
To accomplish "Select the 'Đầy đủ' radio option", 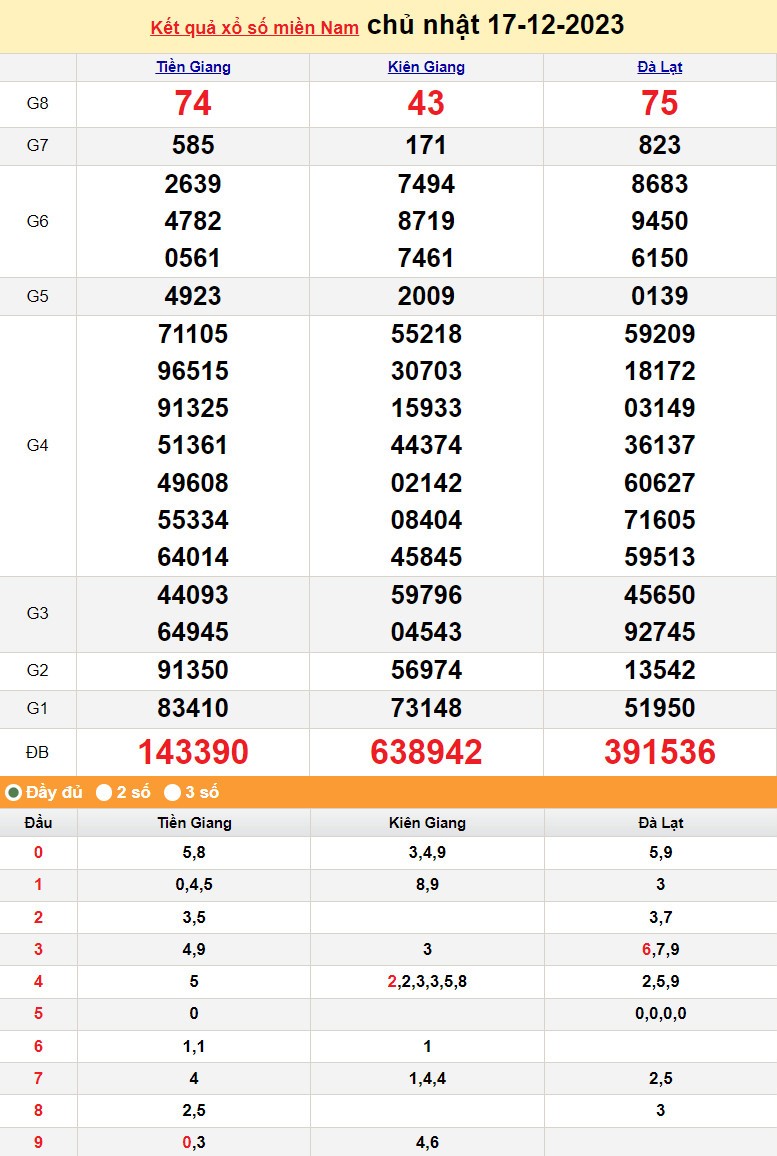I will coord(13,793).
